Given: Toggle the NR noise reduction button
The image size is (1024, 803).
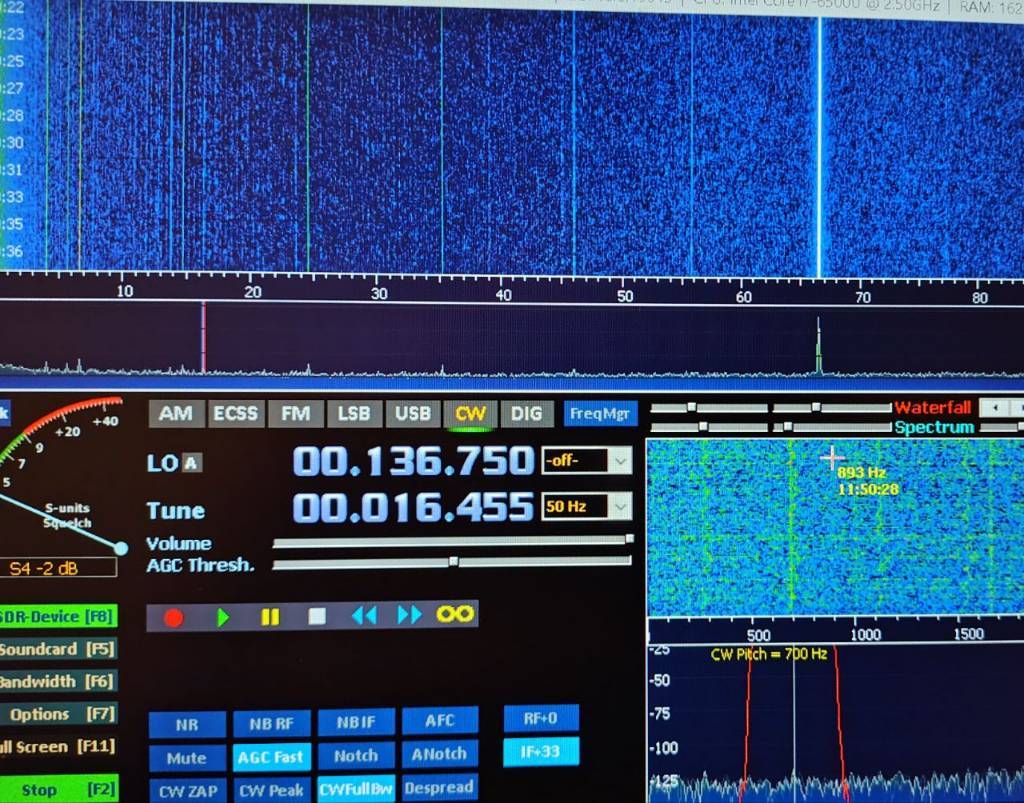Looking at the screenshot, I should 187,722.
